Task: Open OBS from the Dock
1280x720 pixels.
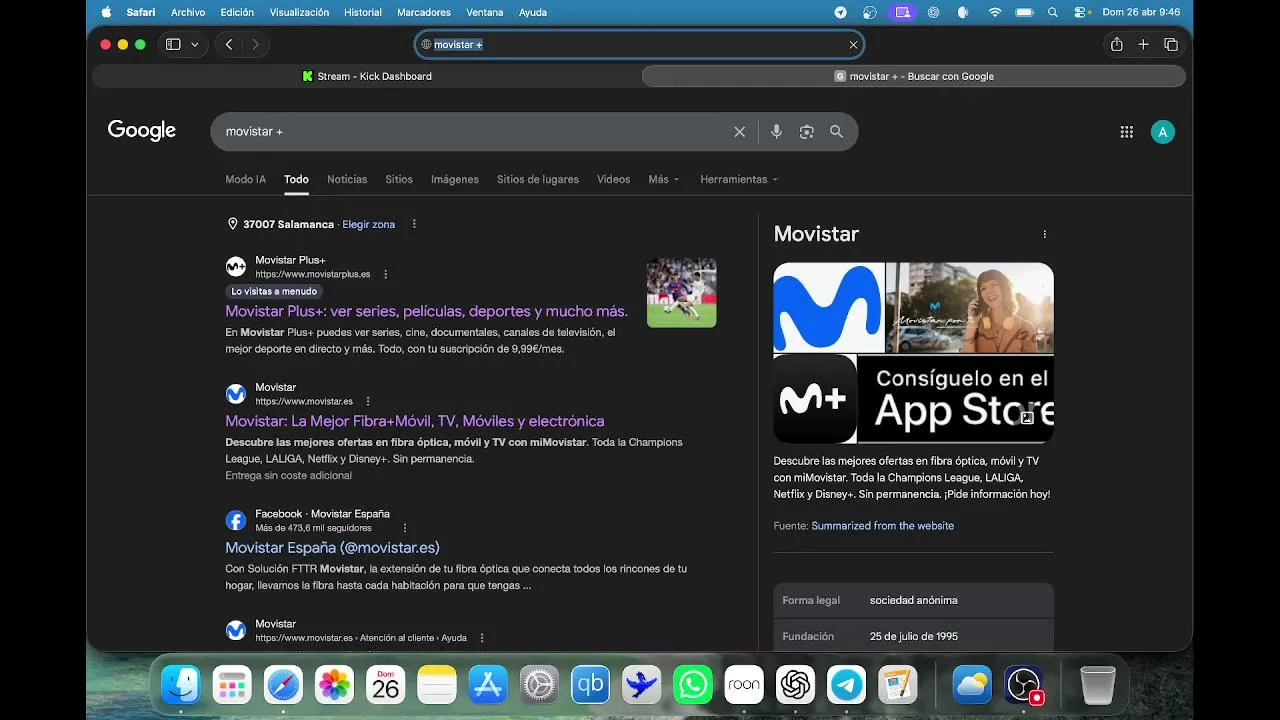Action: (x=1024, y=685)
